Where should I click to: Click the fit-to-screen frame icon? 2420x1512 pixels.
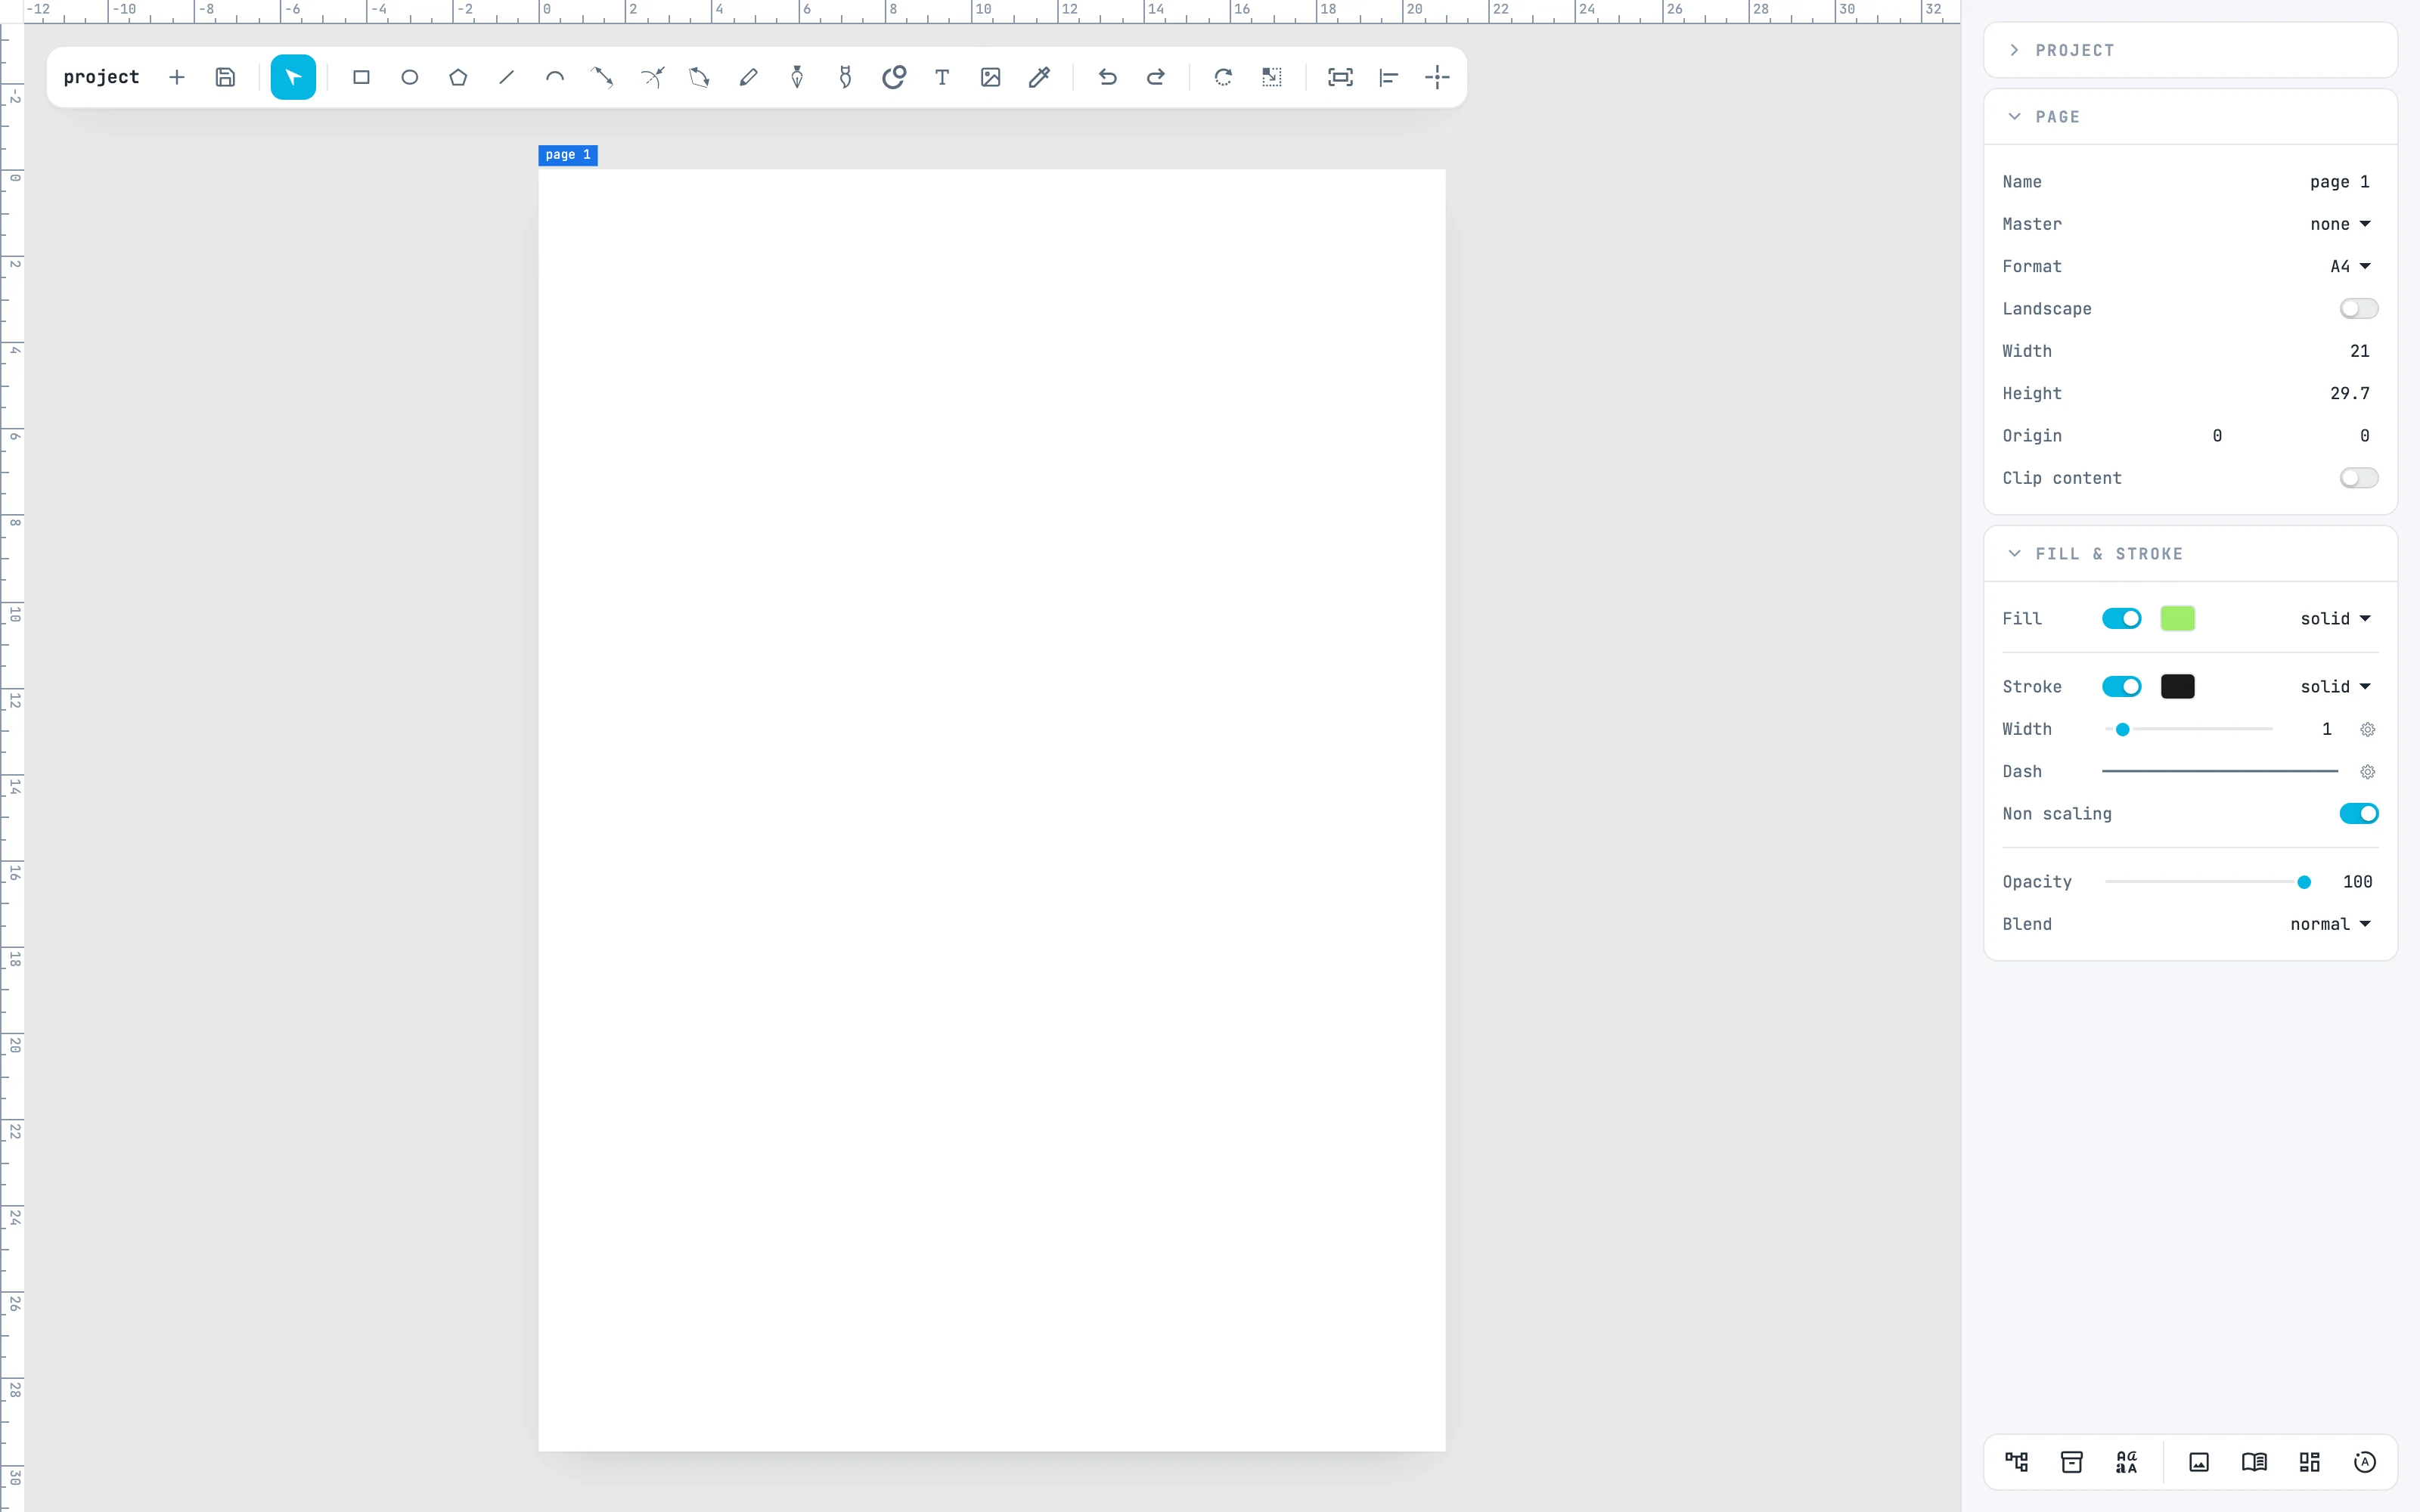coord(1340,77)
